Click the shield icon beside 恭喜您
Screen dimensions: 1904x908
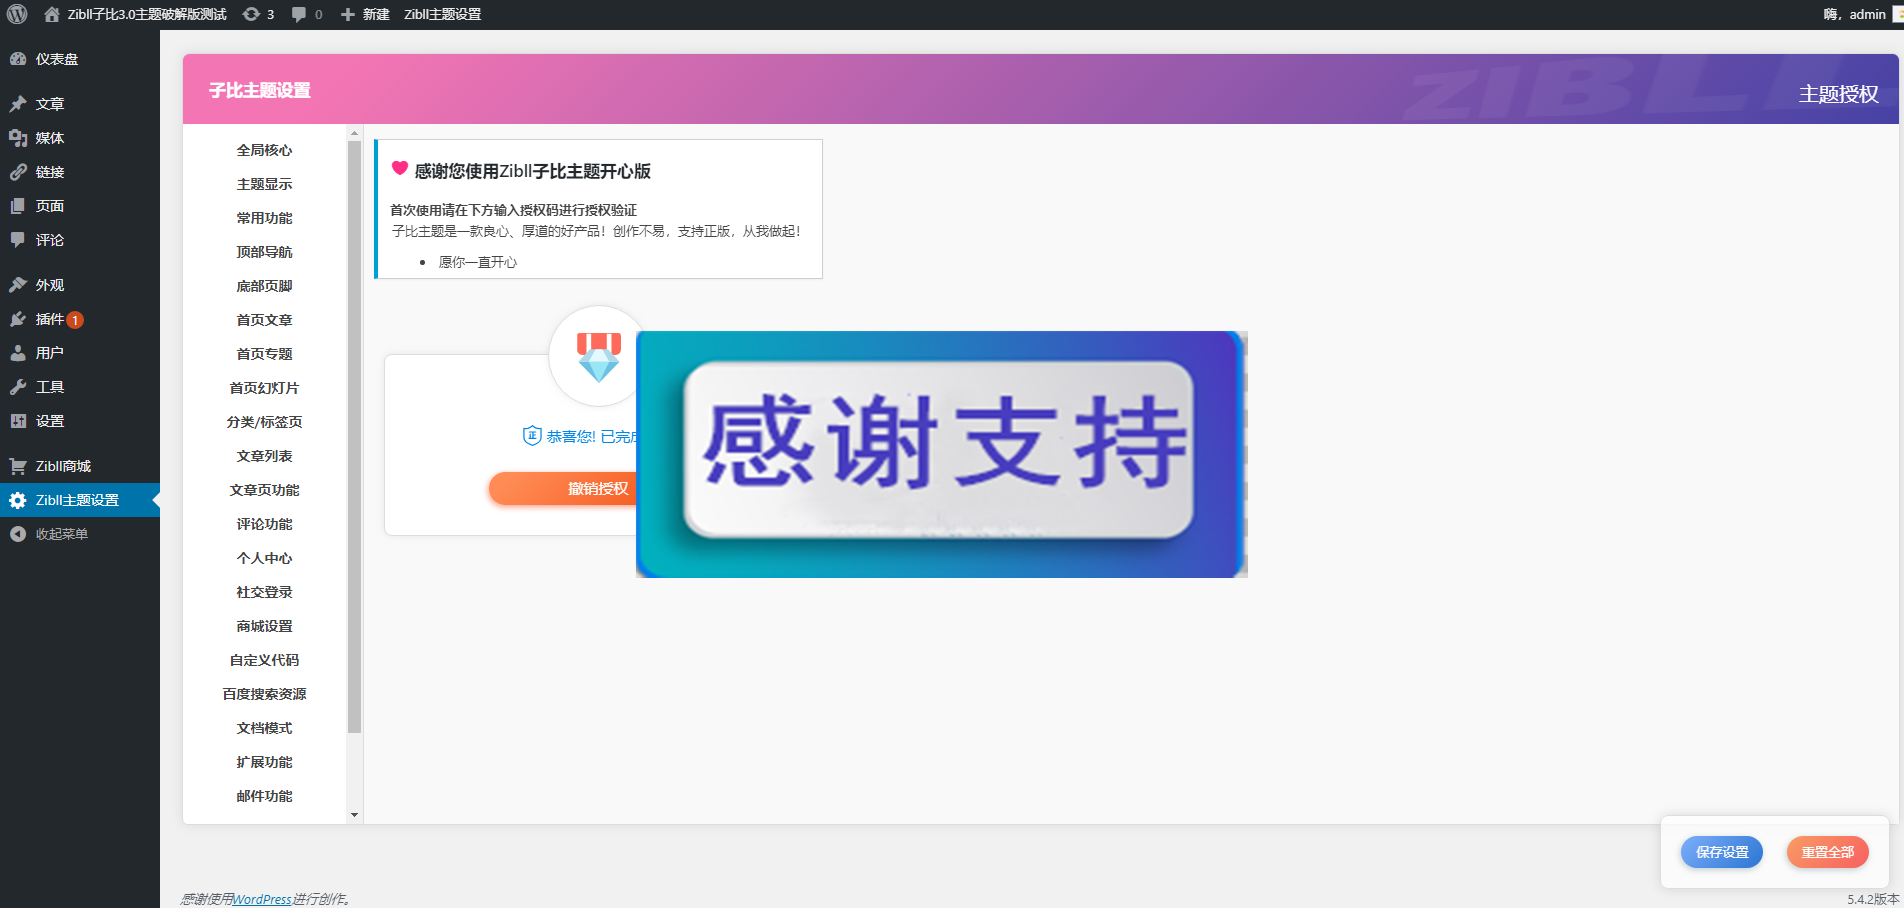(x=532, y=435)
